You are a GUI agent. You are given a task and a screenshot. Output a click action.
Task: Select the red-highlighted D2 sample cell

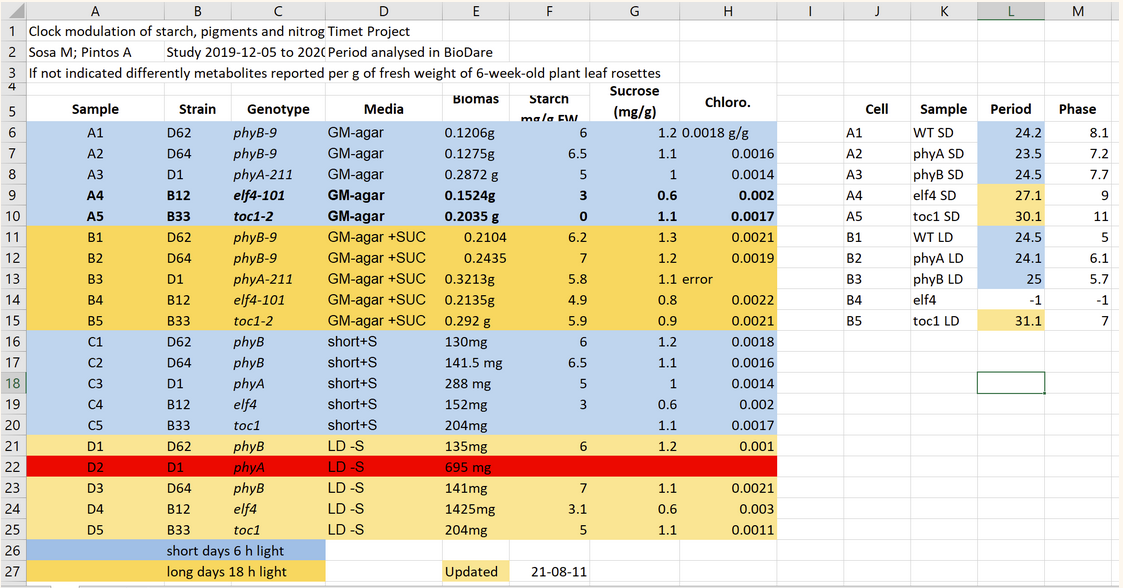click(x=95, y=467)
